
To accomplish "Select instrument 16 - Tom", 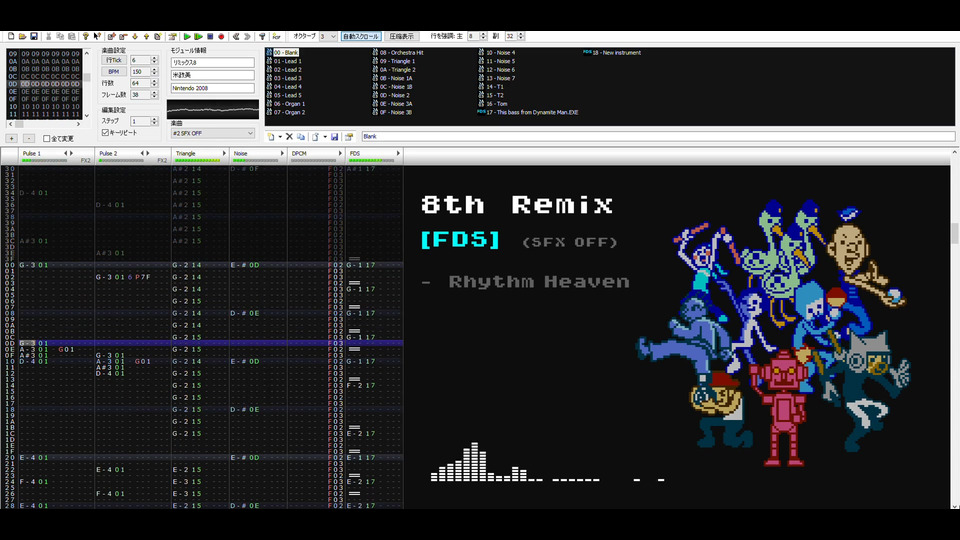I will tap(497, 103).
